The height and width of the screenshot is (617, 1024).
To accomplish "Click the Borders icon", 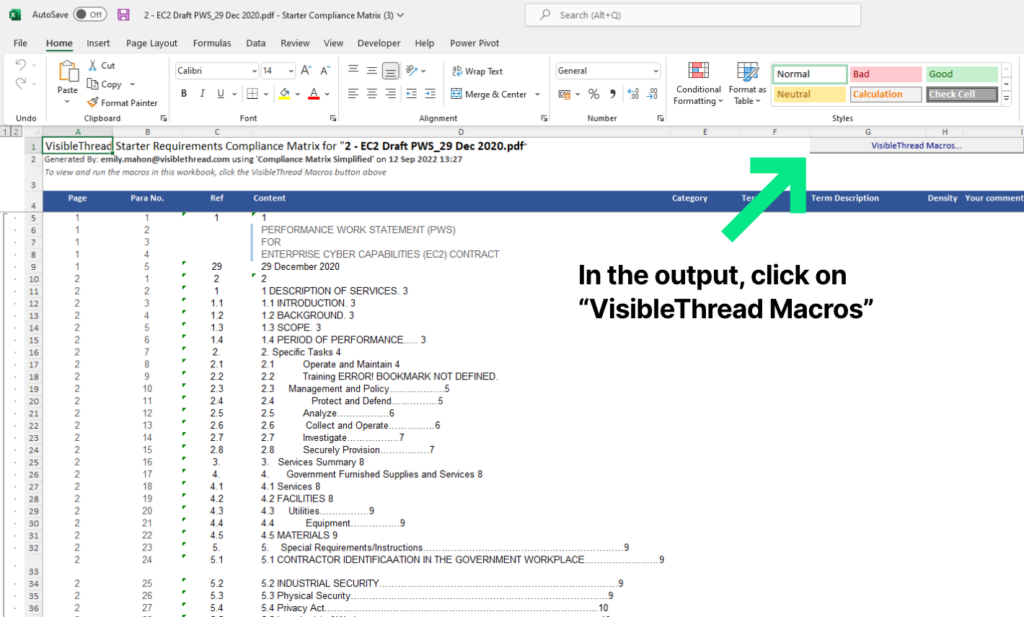I will [x=252, y=94].
